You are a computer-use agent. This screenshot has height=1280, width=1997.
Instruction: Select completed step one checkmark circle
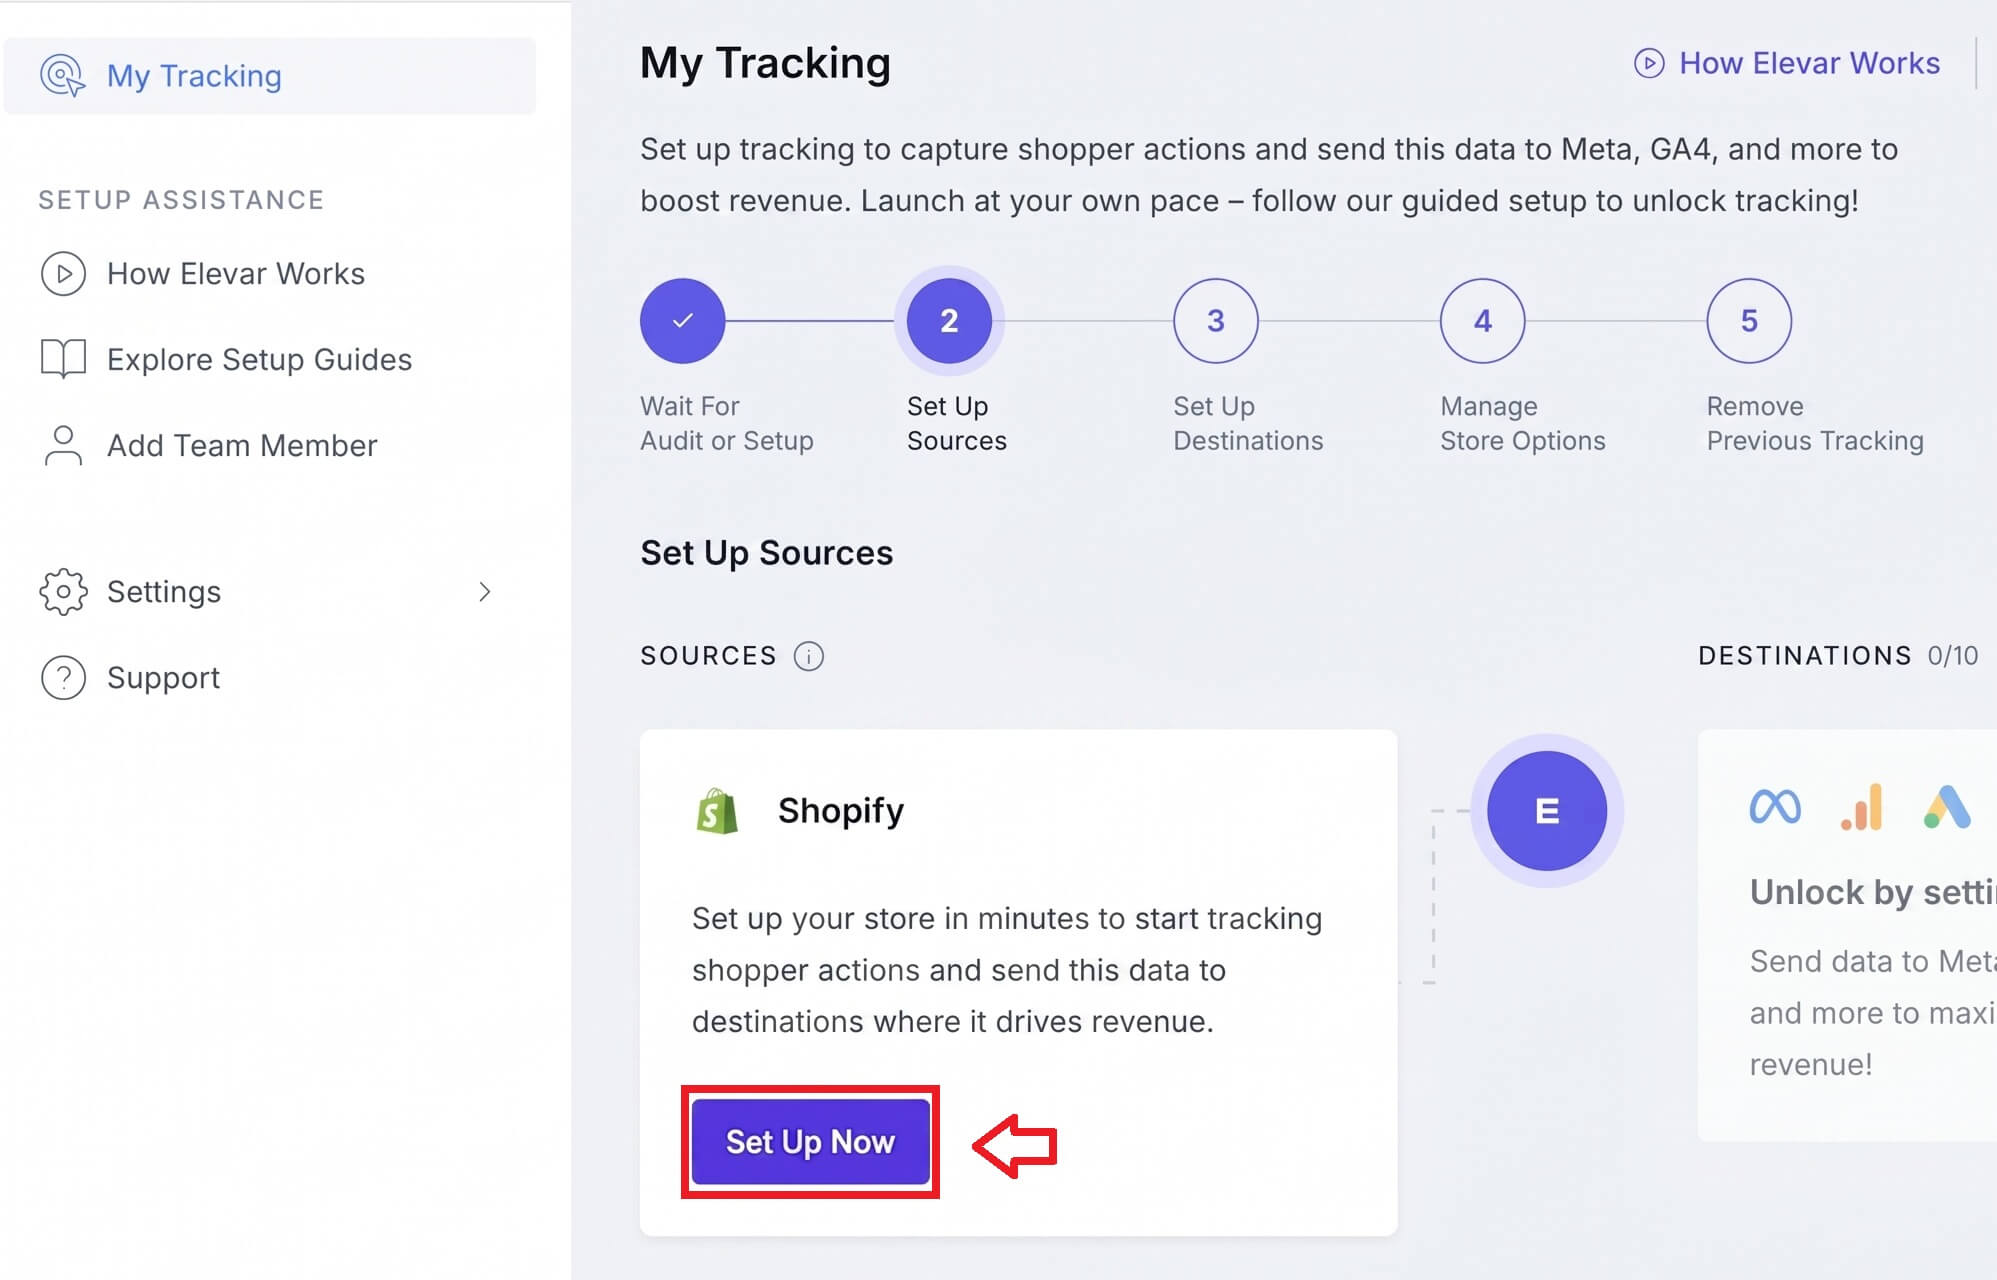pyautogui.click(x=683, y=321)
